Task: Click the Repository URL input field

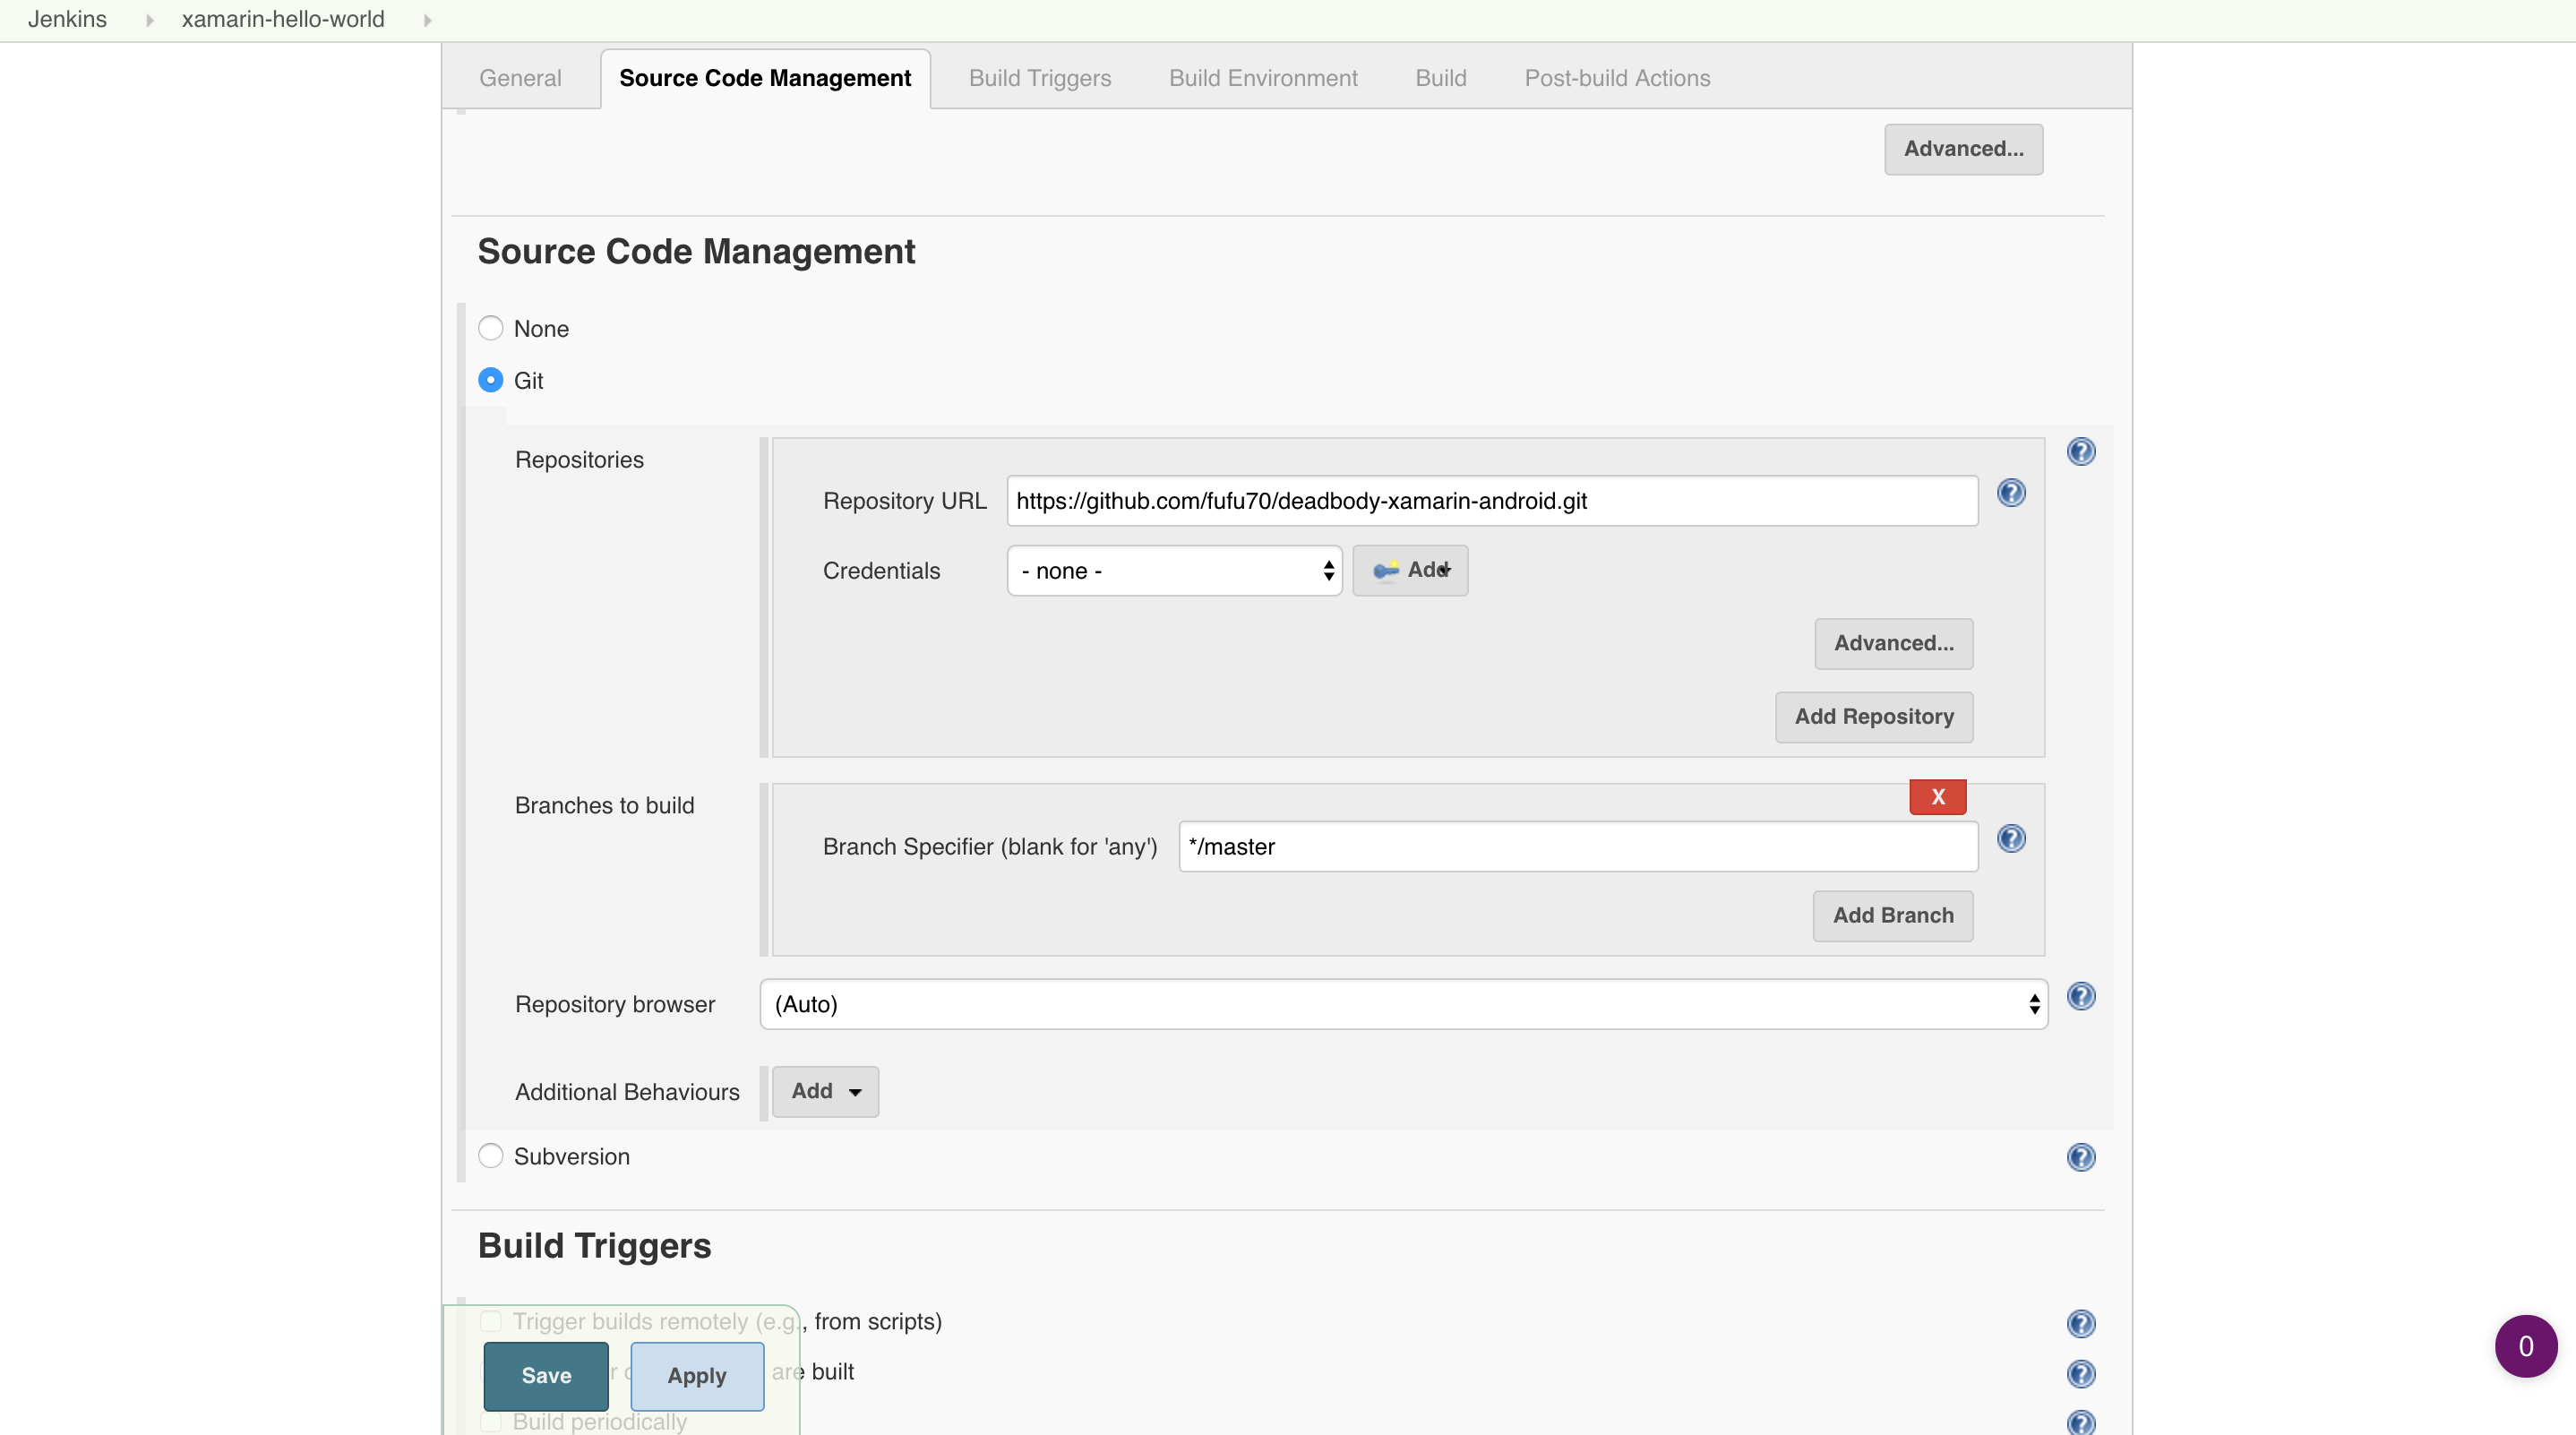Action: pos(1492,501)
